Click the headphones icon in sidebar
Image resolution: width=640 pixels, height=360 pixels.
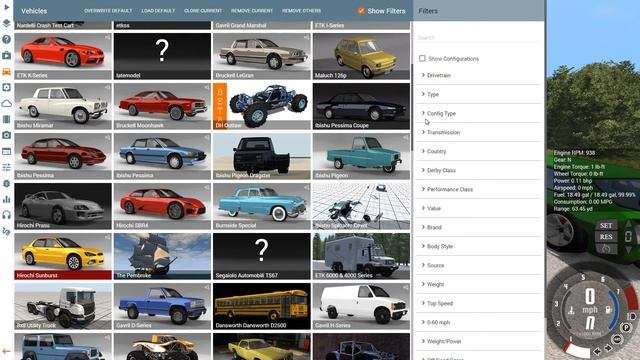coord(7,215)
